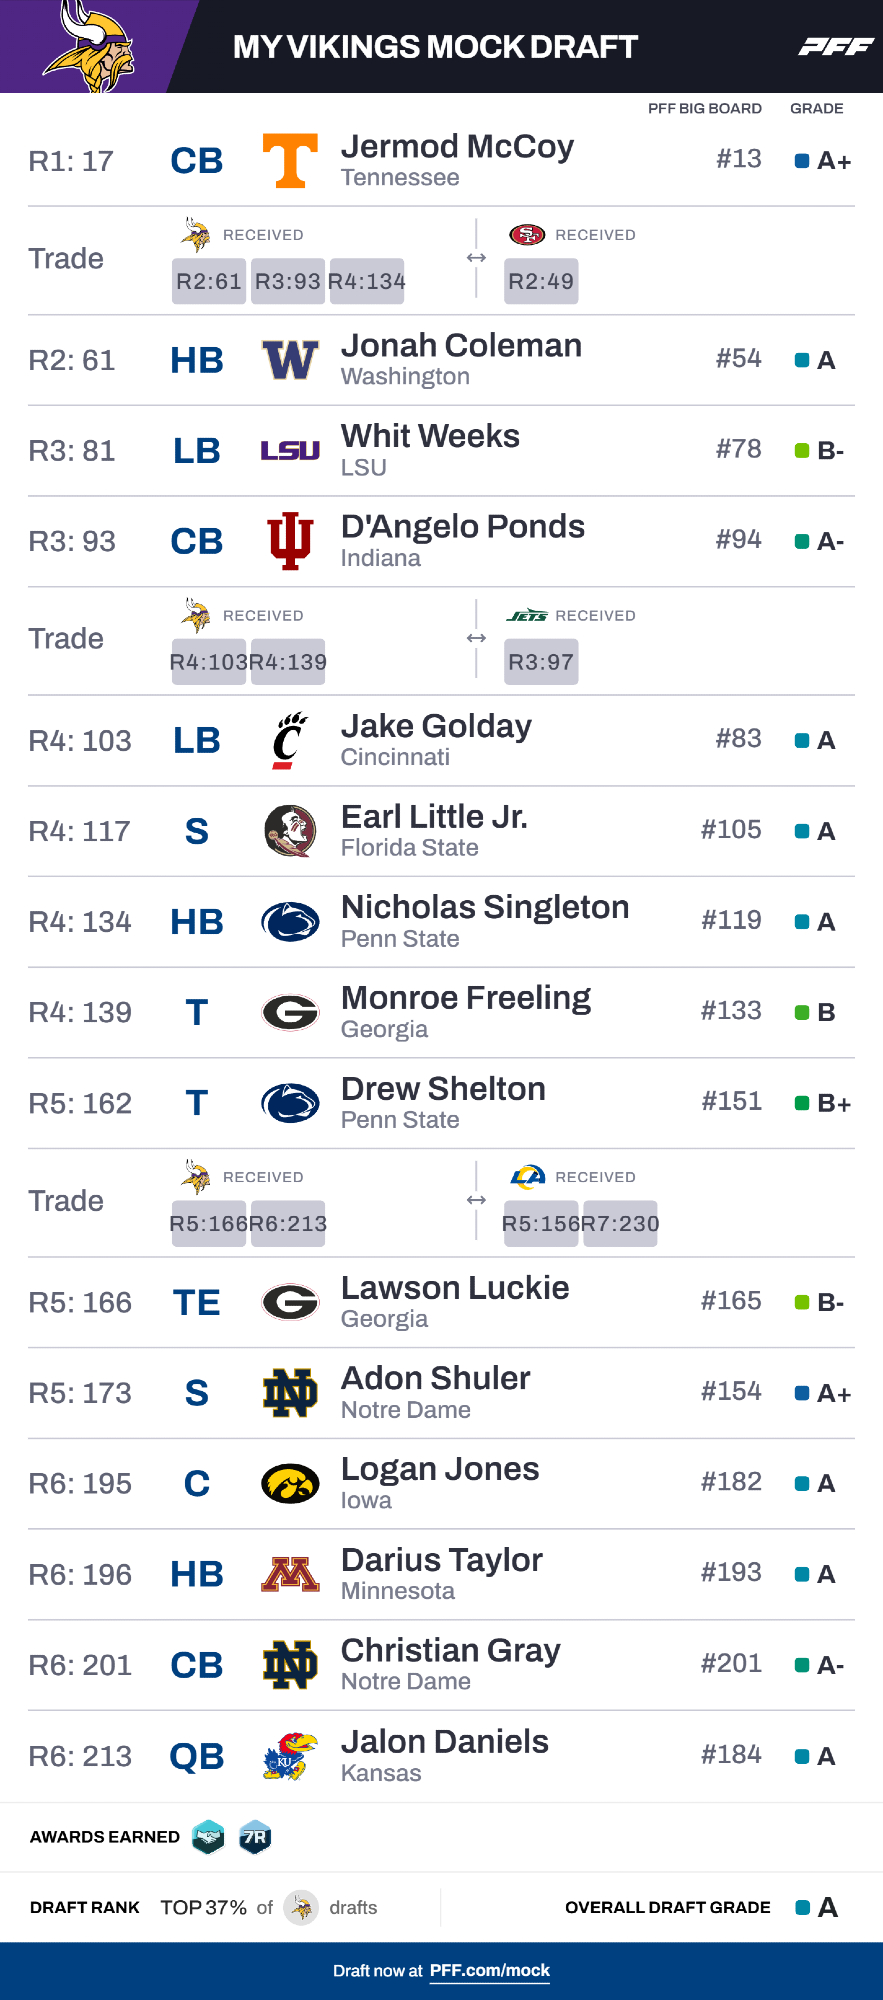
Task: Click the Jets logo in trade row
Action: click(527, 616)
